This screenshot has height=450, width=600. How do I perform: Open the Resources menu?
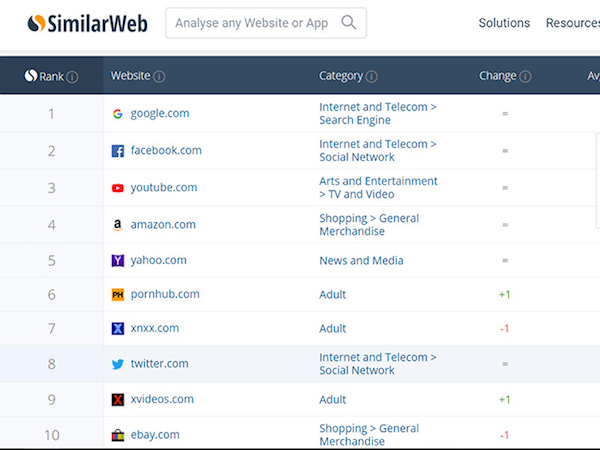pyautogui.click(x=572, y=23)
